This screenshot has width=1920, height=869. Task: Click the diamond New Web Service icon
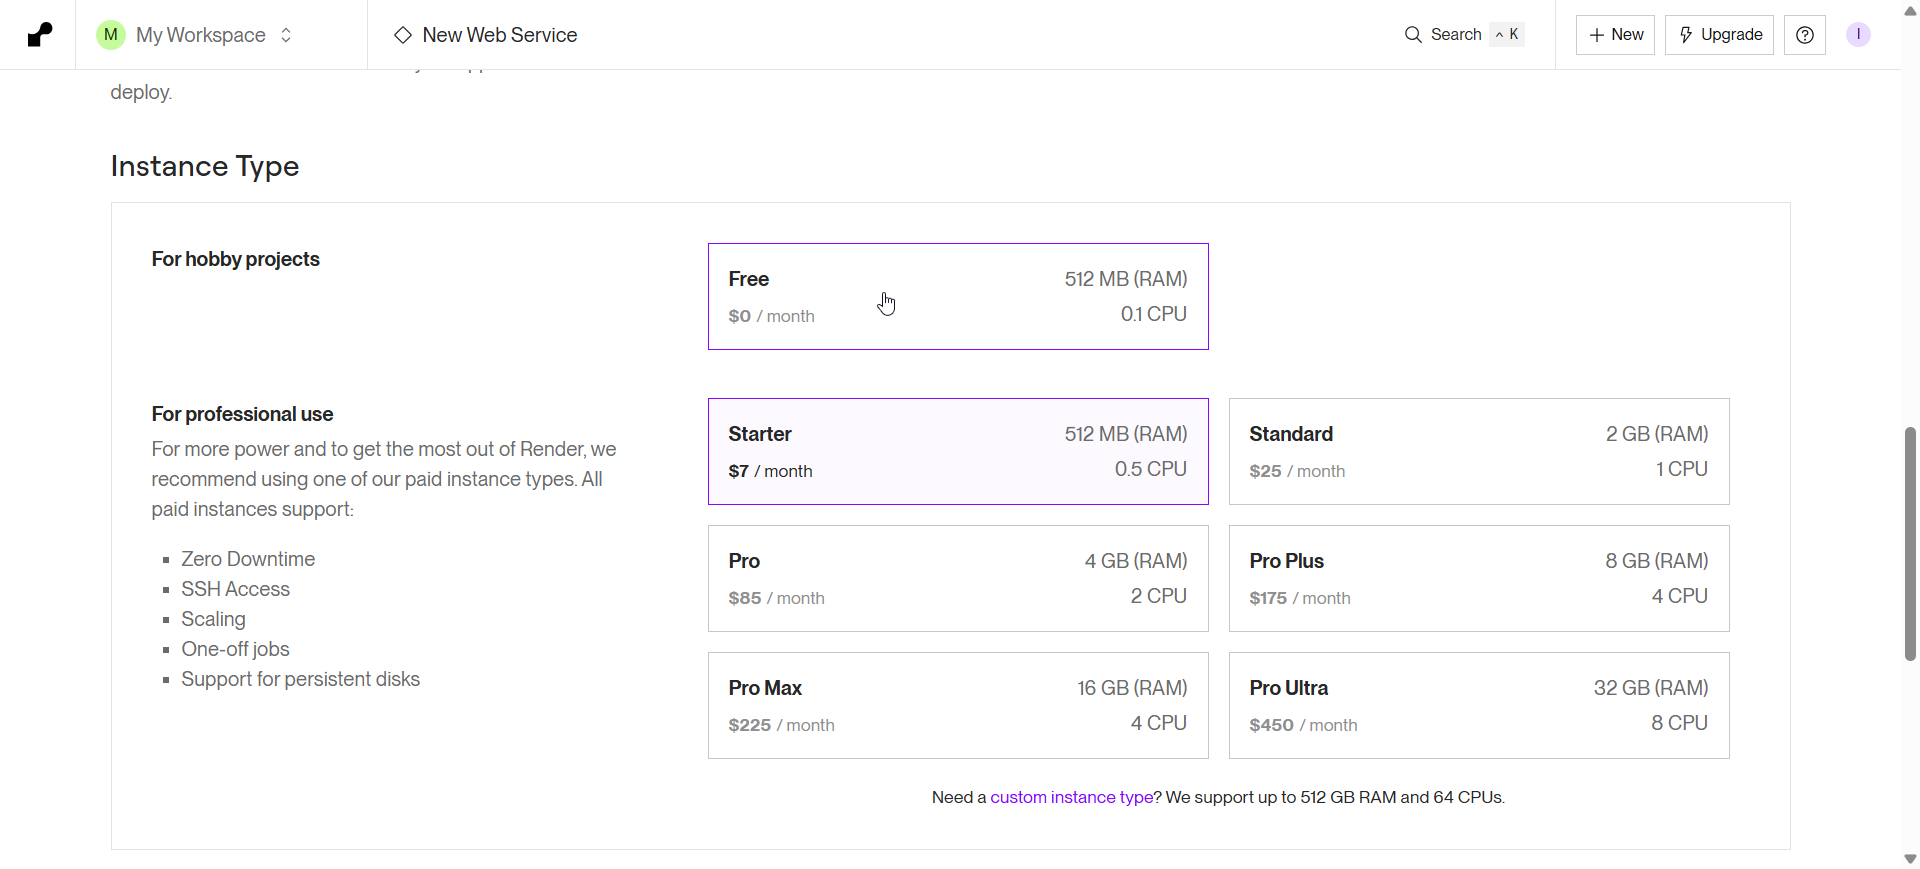(x=403, y=35)
